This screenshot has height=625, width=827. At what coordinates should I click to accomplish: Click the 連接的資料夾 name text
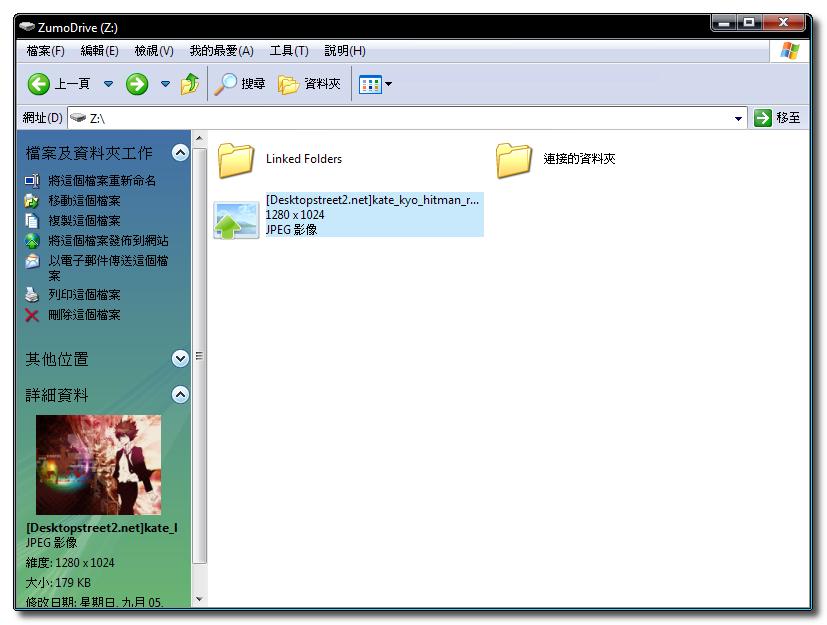pos(579,159)
